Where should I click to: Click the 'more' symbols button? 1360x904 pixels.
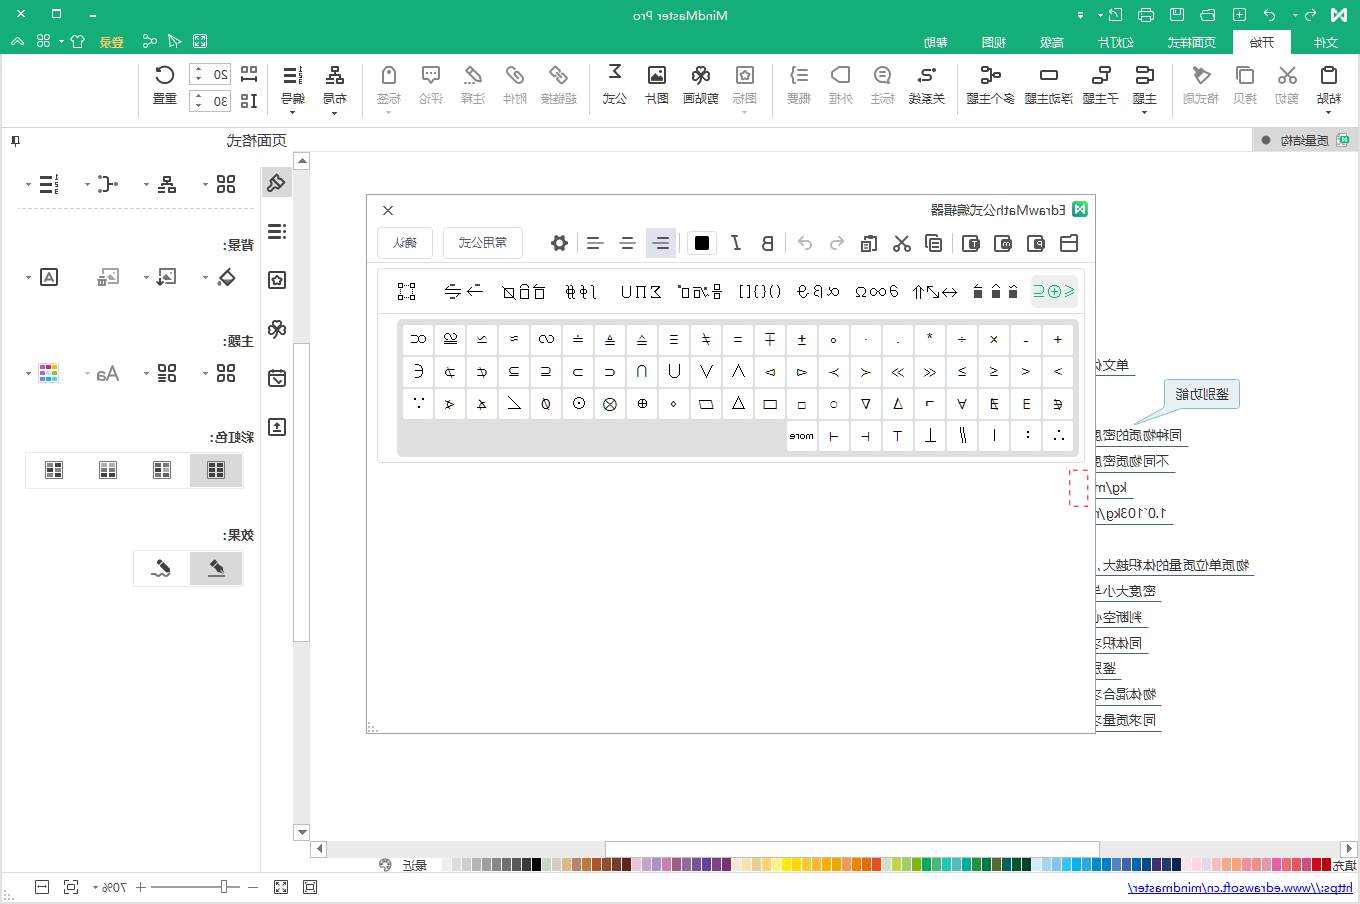point(802,436)
